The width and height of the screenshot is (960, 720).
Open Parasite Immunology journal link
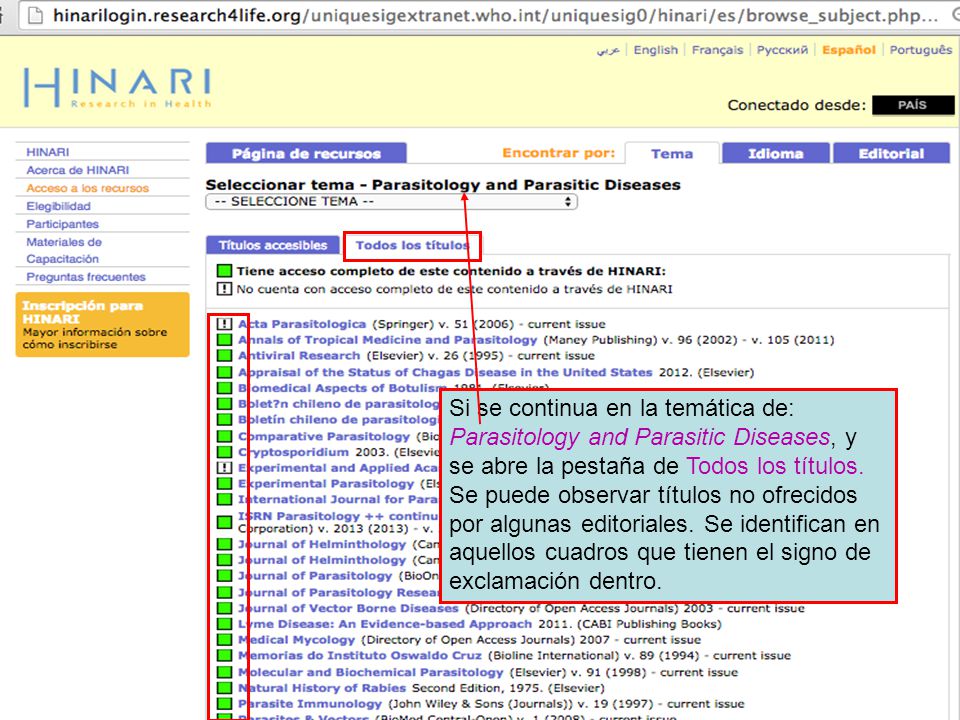[x=310, y=704]
